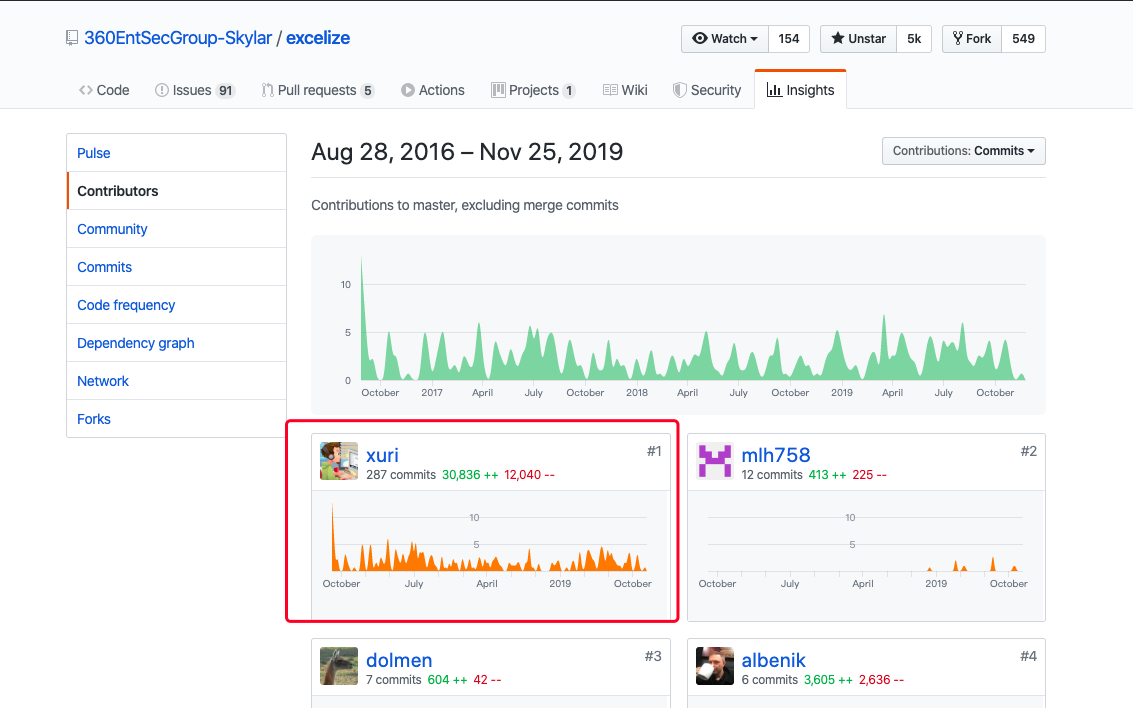Click the excelize repository link
Viewport: 1133px width, 708px height.
click(x=318, y=38)
